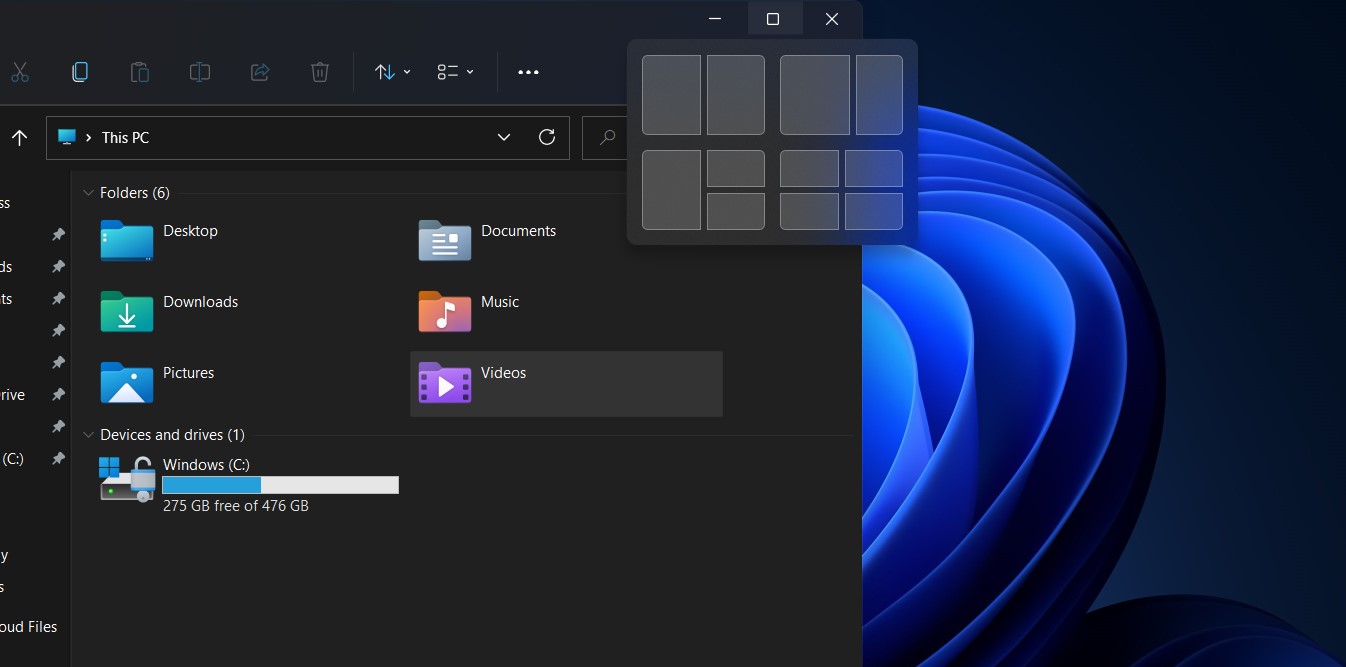Unpin Windows (C:) from Quick access
Screen dimensions: 1346x667
click(x=57, y=458)
